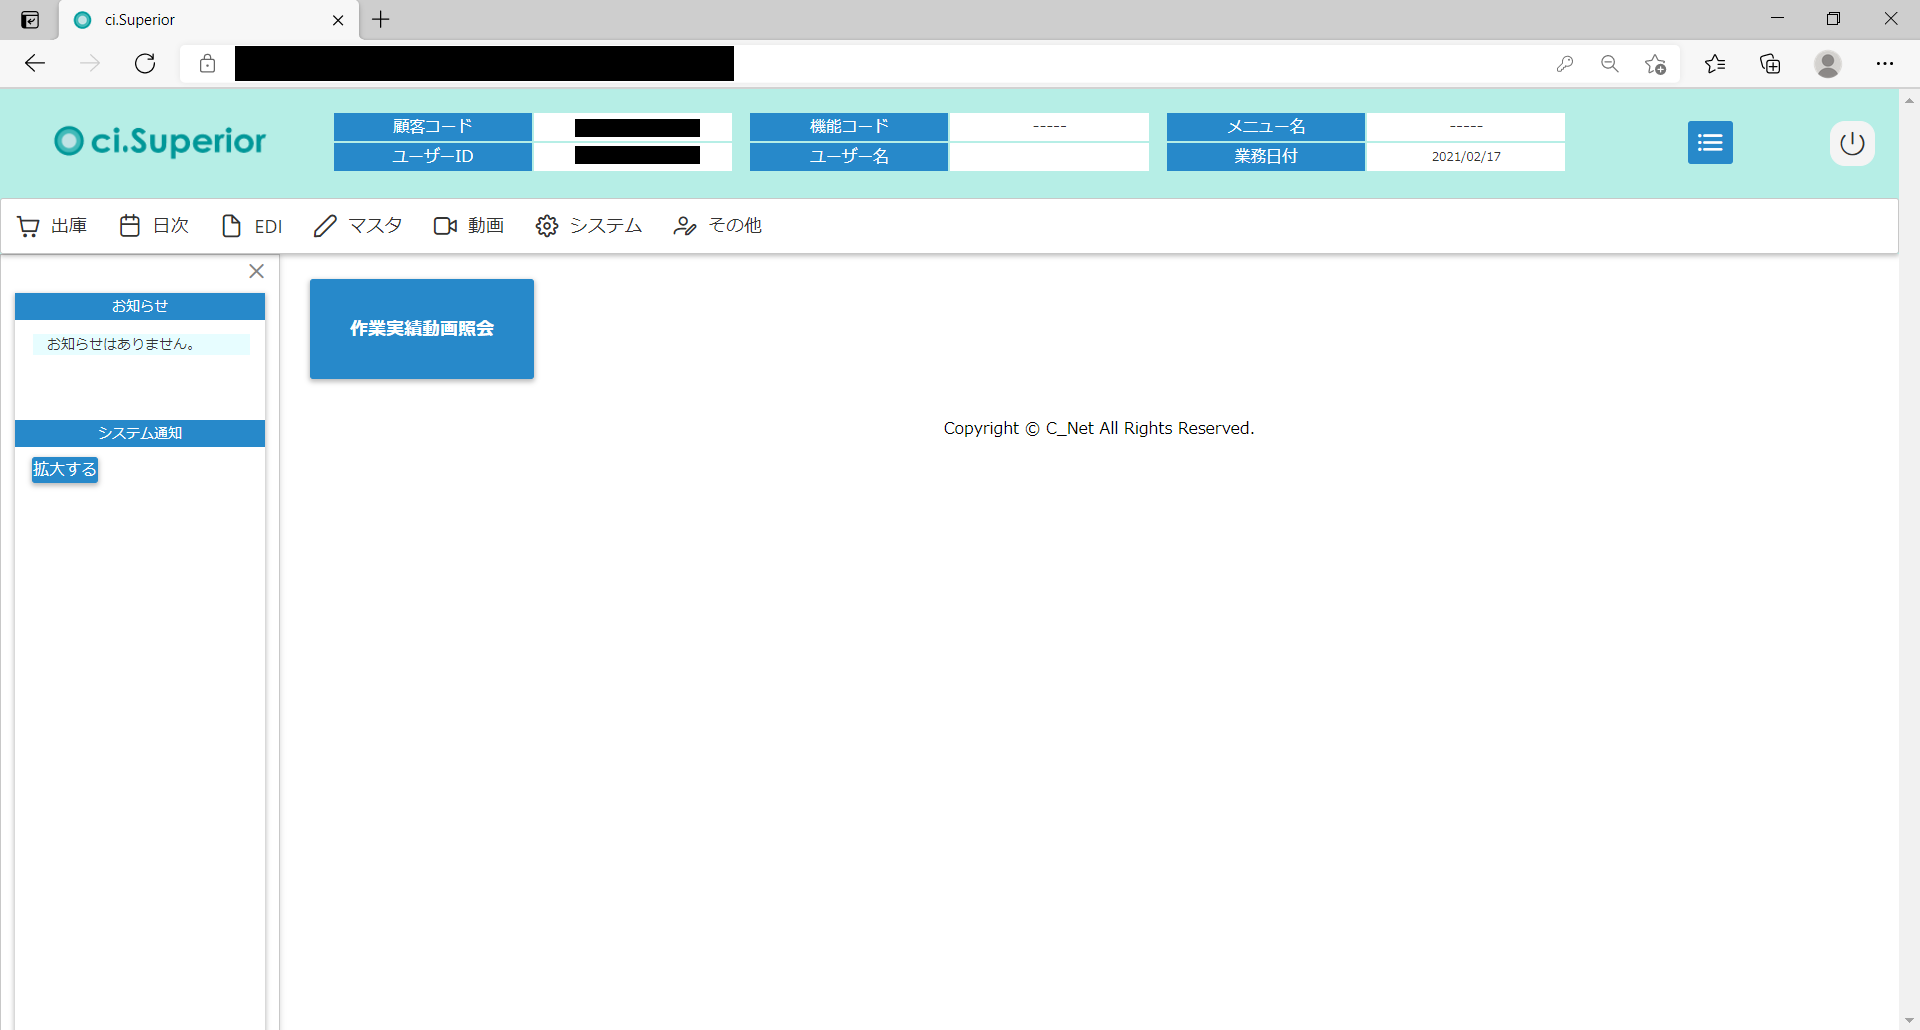The height and width of the screenshot is (1030, 1920).
Task: Open the マスタ pencil menu
Action: 358,226
